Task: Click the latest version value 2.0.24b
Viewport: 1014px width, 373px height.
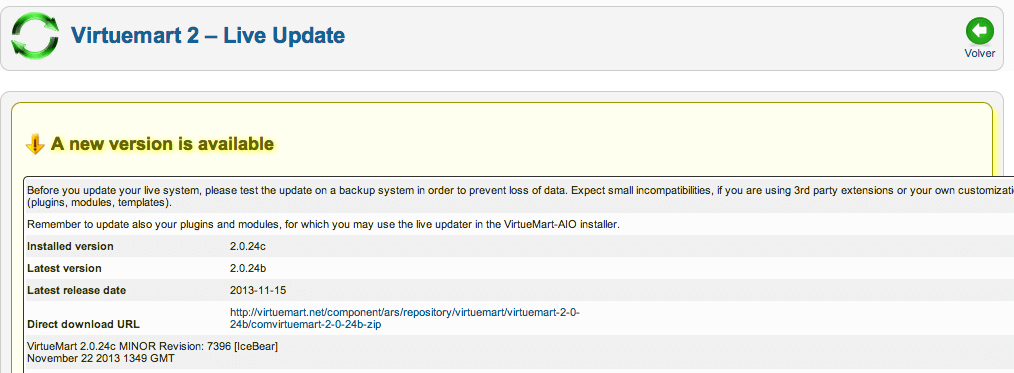Action: [249, 268]
